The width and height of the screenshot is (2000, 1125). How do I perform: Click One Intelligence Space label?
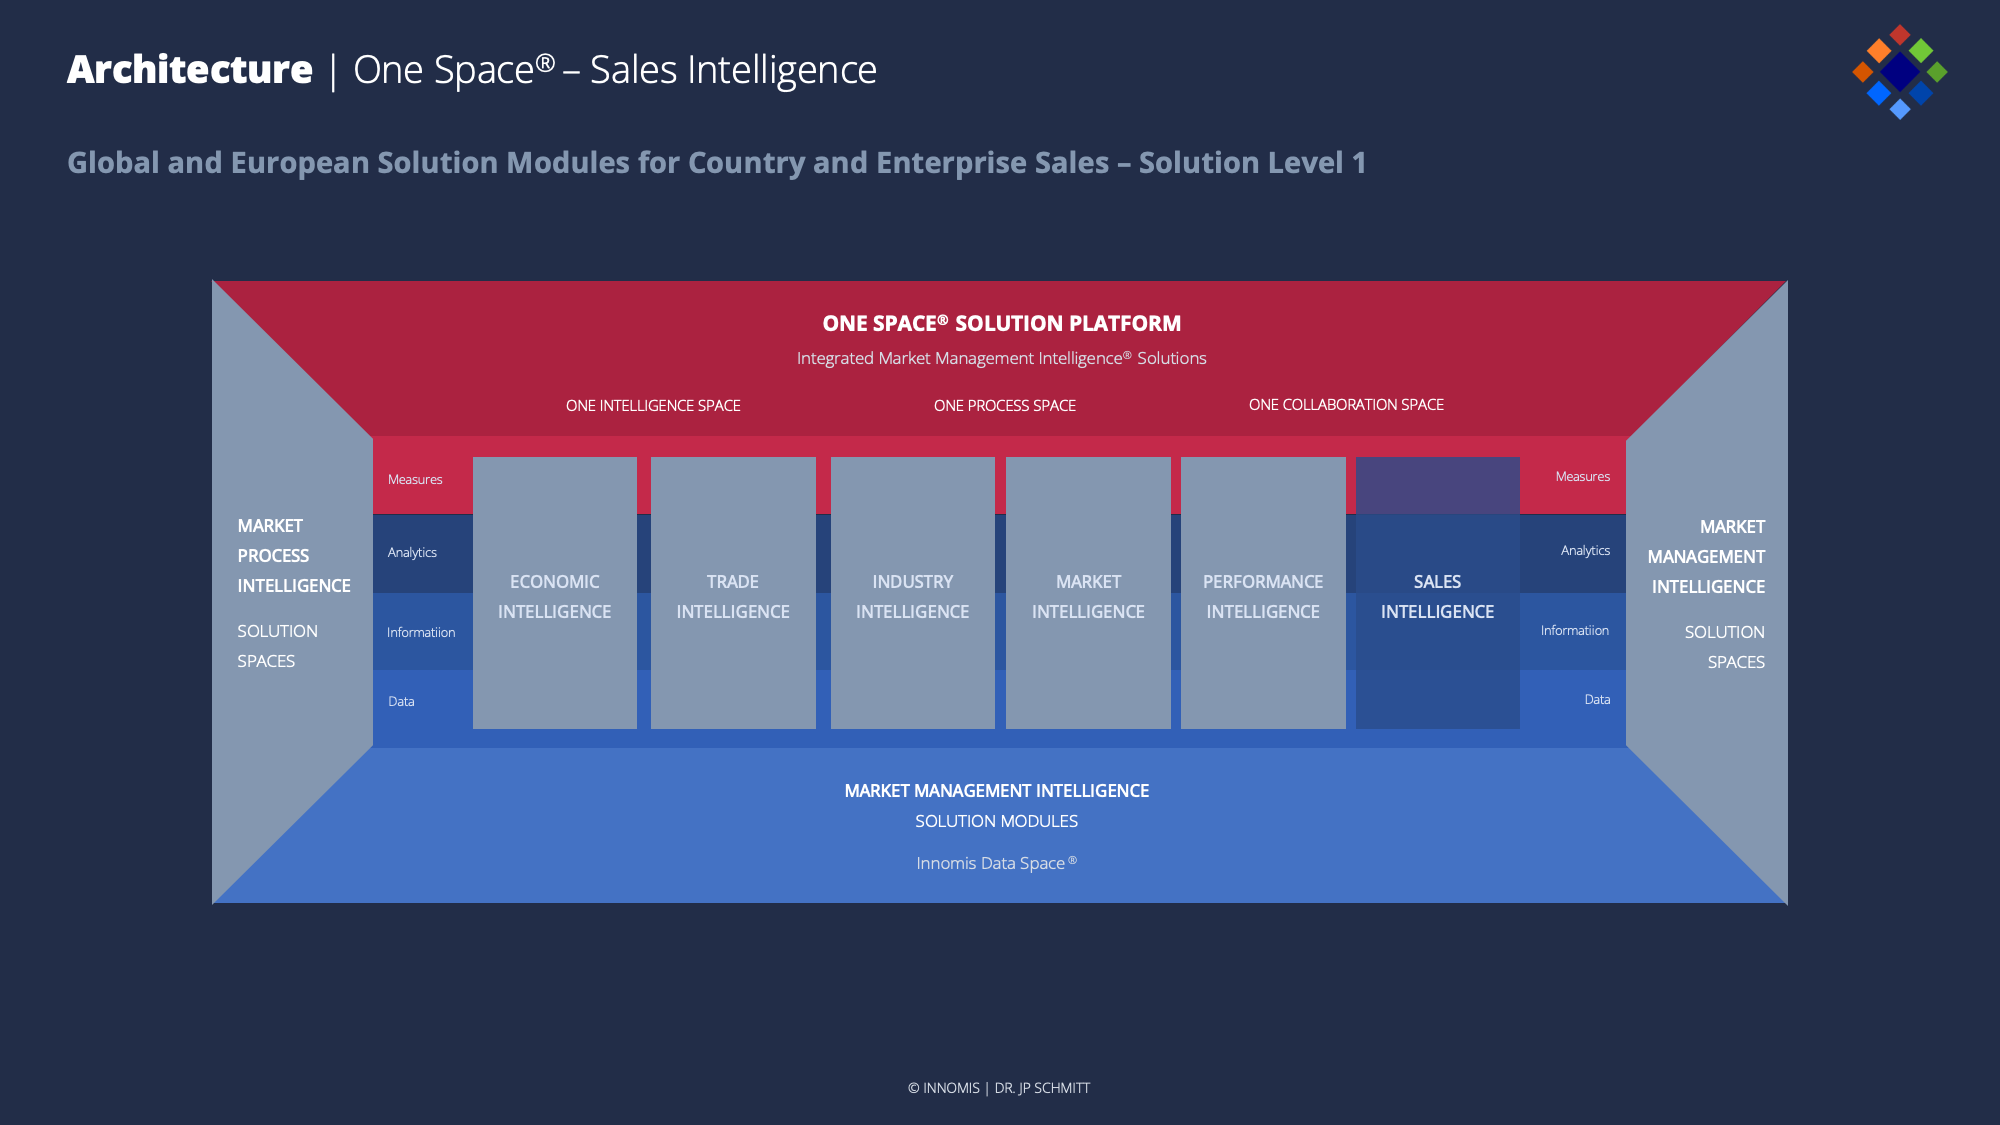pyautogui.click(x=653, y=406)
